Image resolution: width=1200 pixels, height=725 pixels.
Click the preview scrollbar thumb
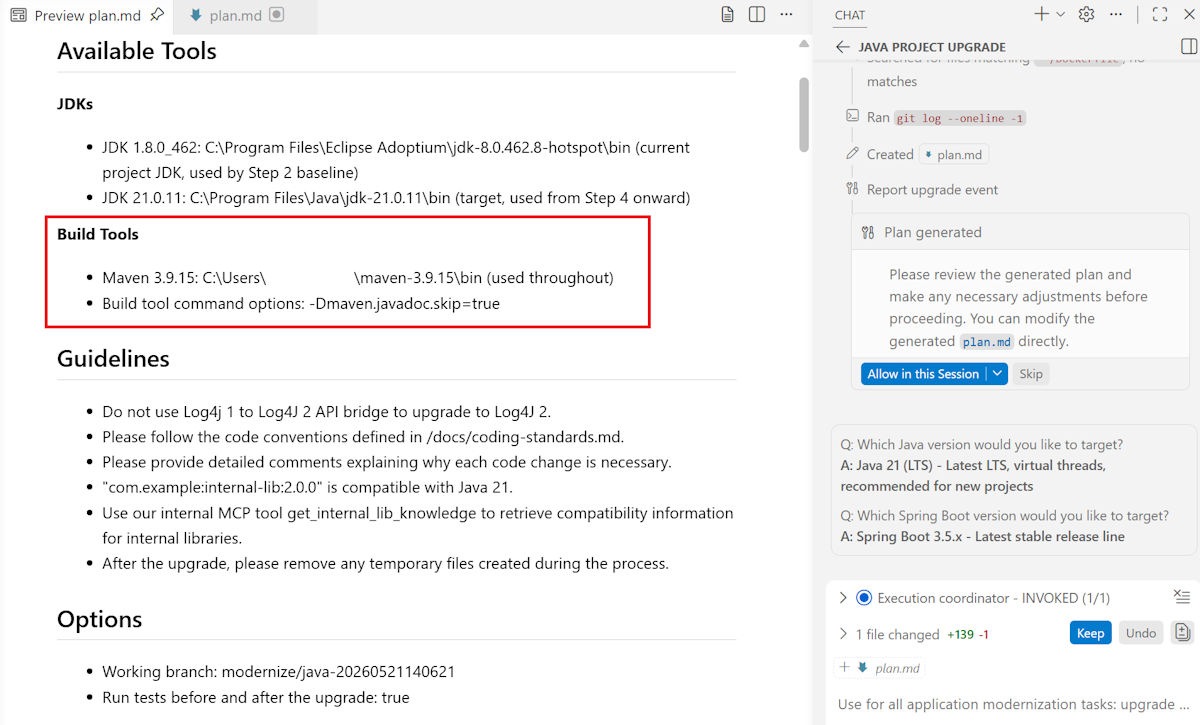(803, 115)
